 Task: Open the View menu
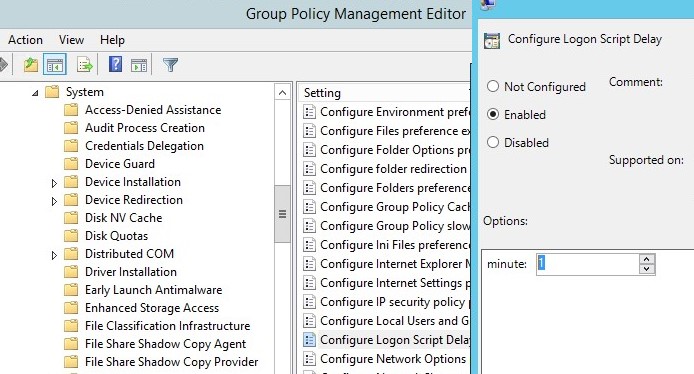click(71, 40)
